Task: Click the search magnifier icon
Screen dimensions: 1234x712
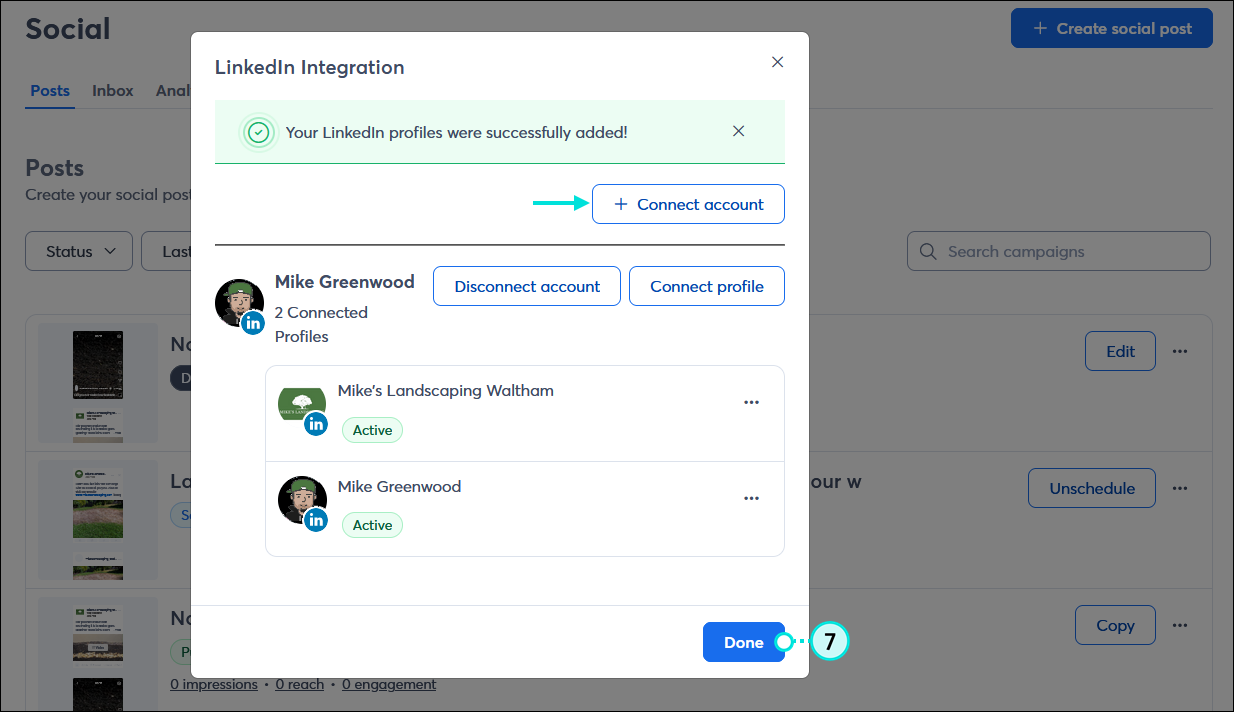Action: (928, 252)
